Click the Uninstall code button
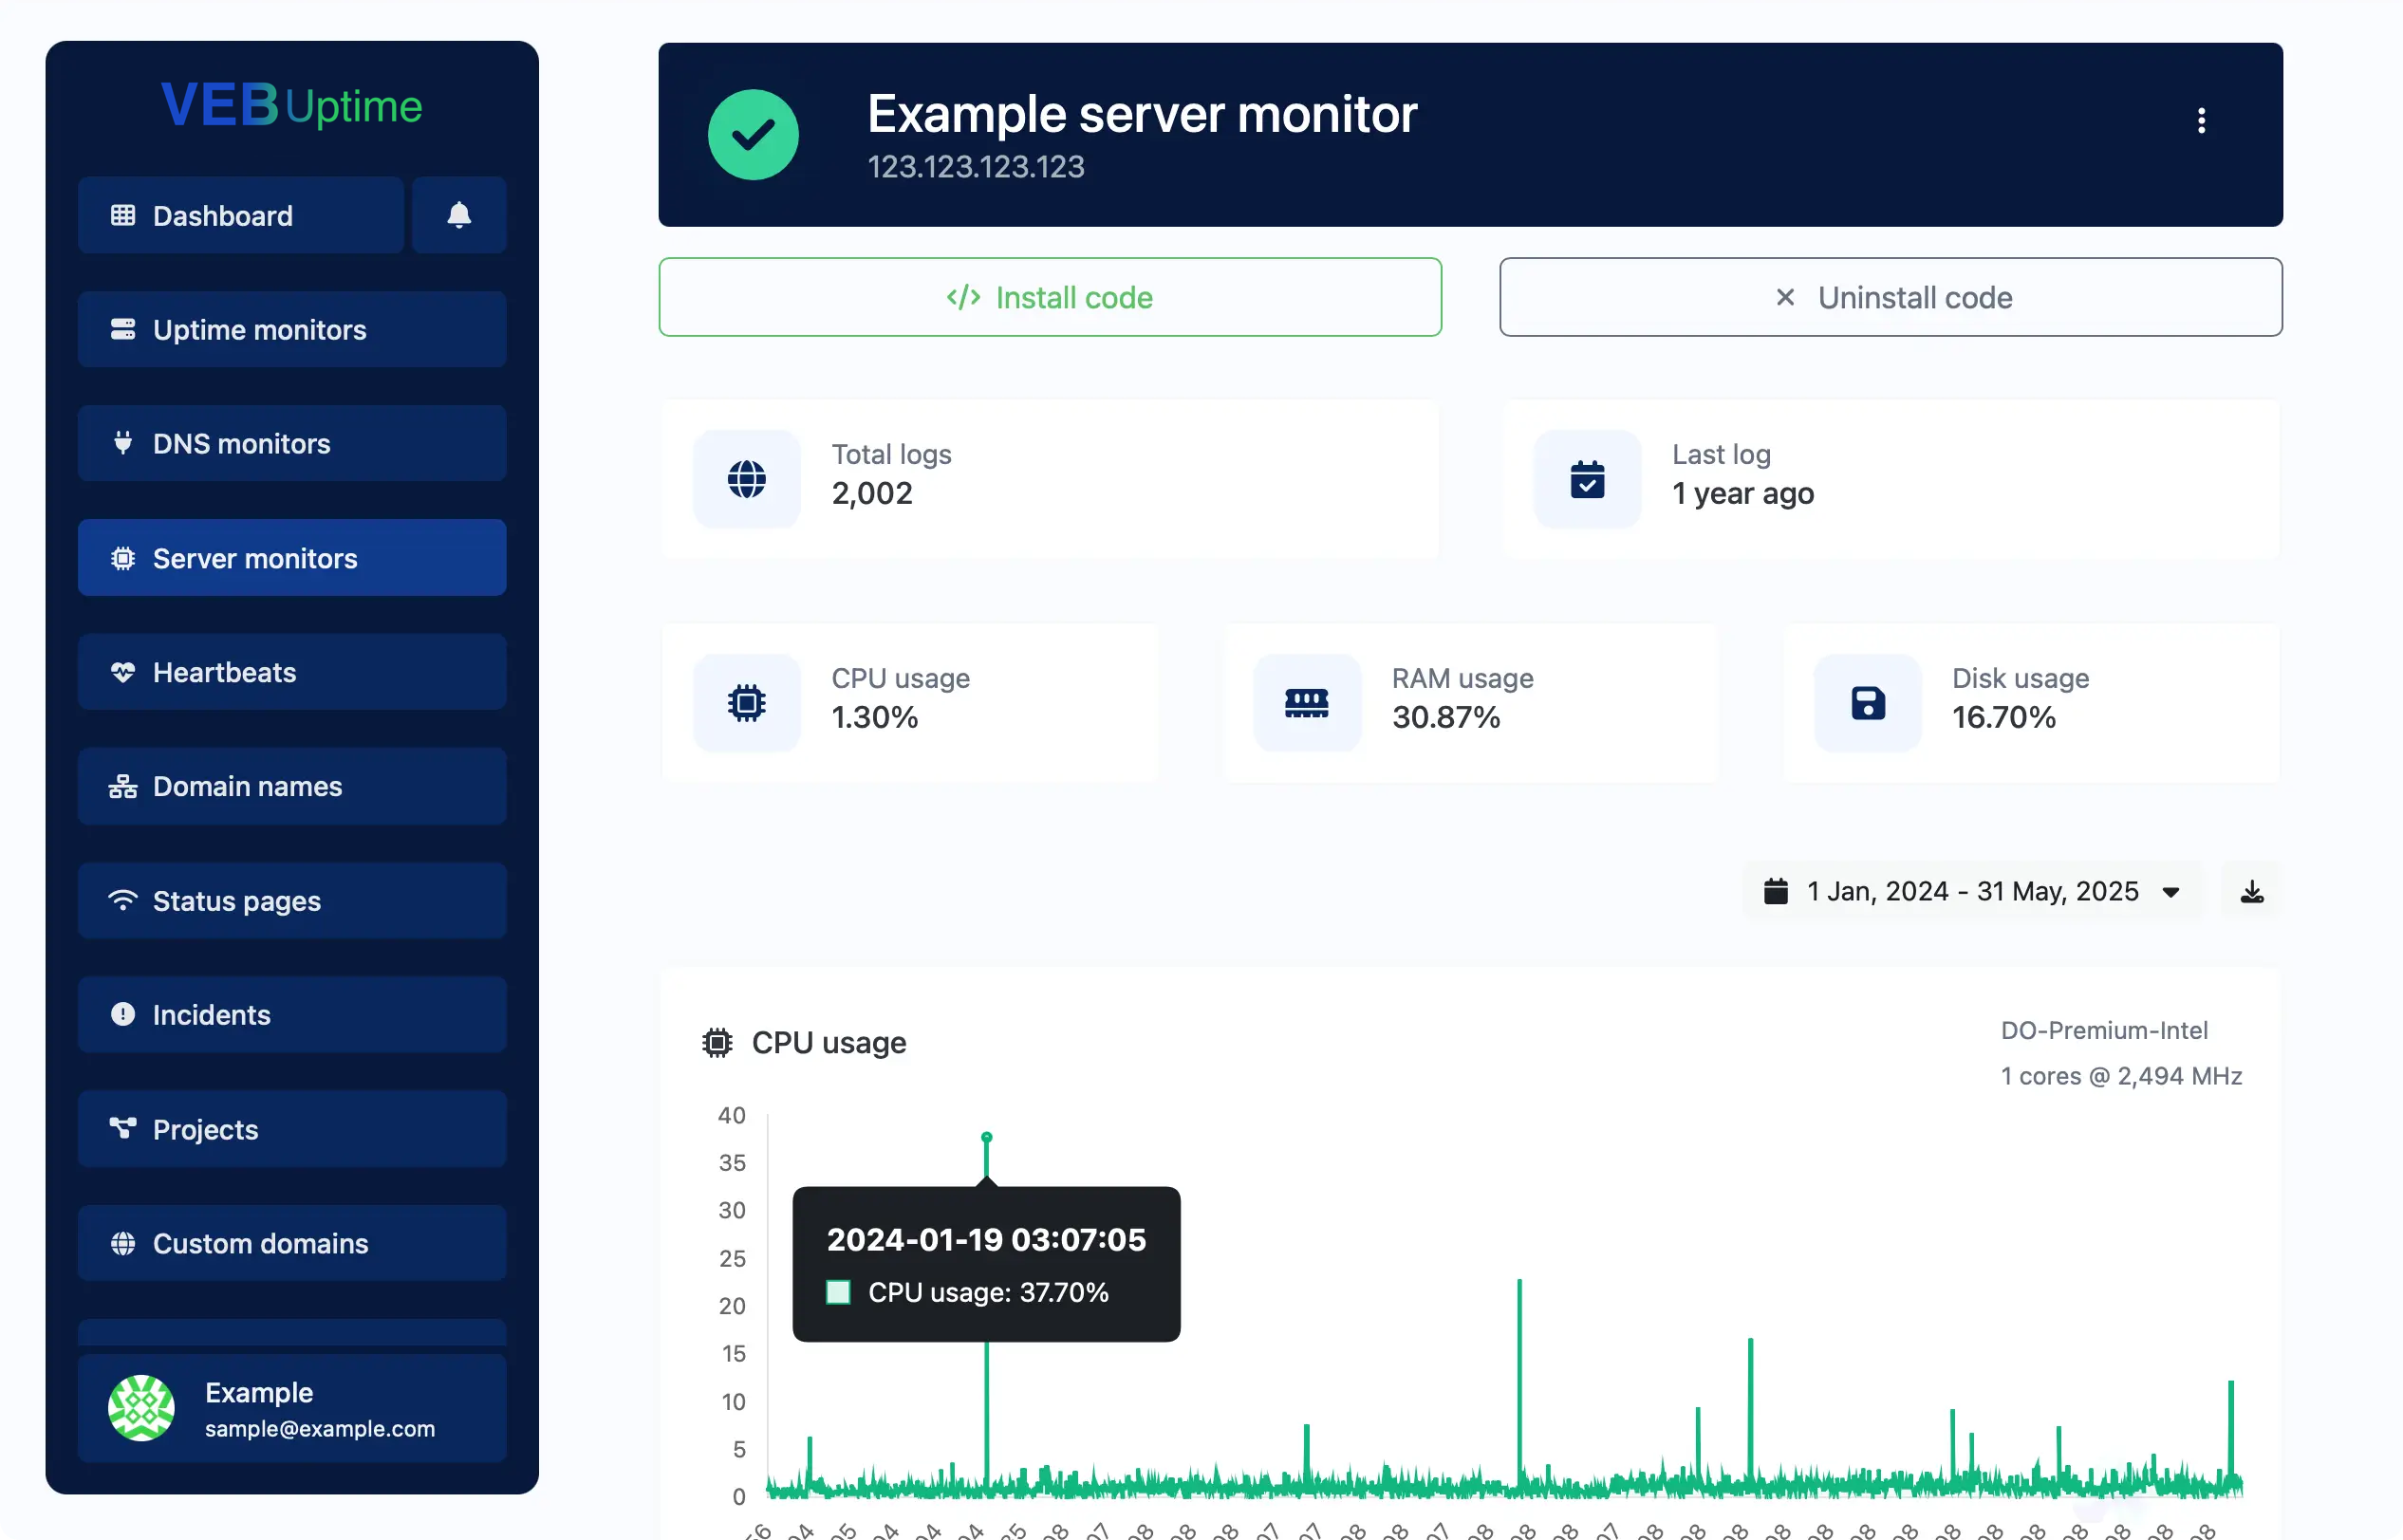The width and height of the screenshot is (2403, 1540). pyautogui.click(x=1889, y=296)
